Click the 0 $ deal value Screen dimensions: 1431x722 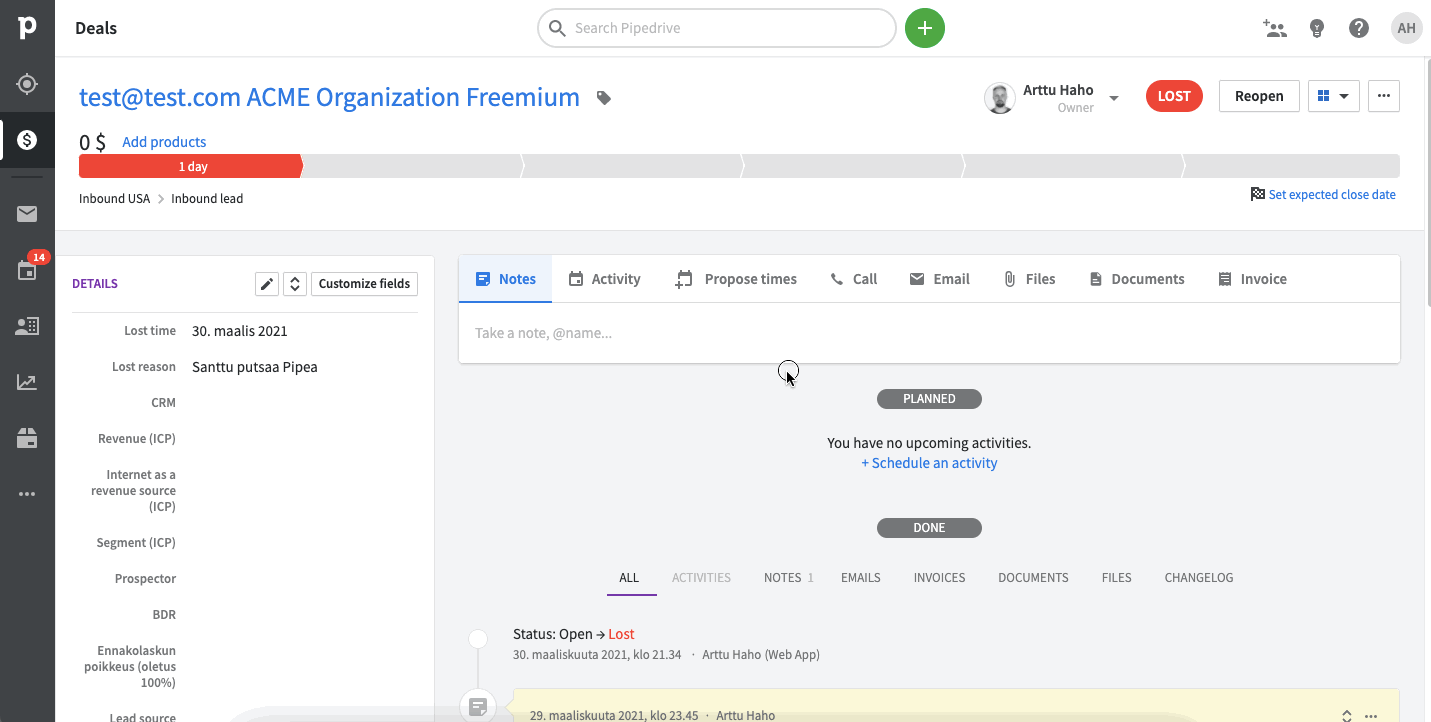click(x=92, y=142)
